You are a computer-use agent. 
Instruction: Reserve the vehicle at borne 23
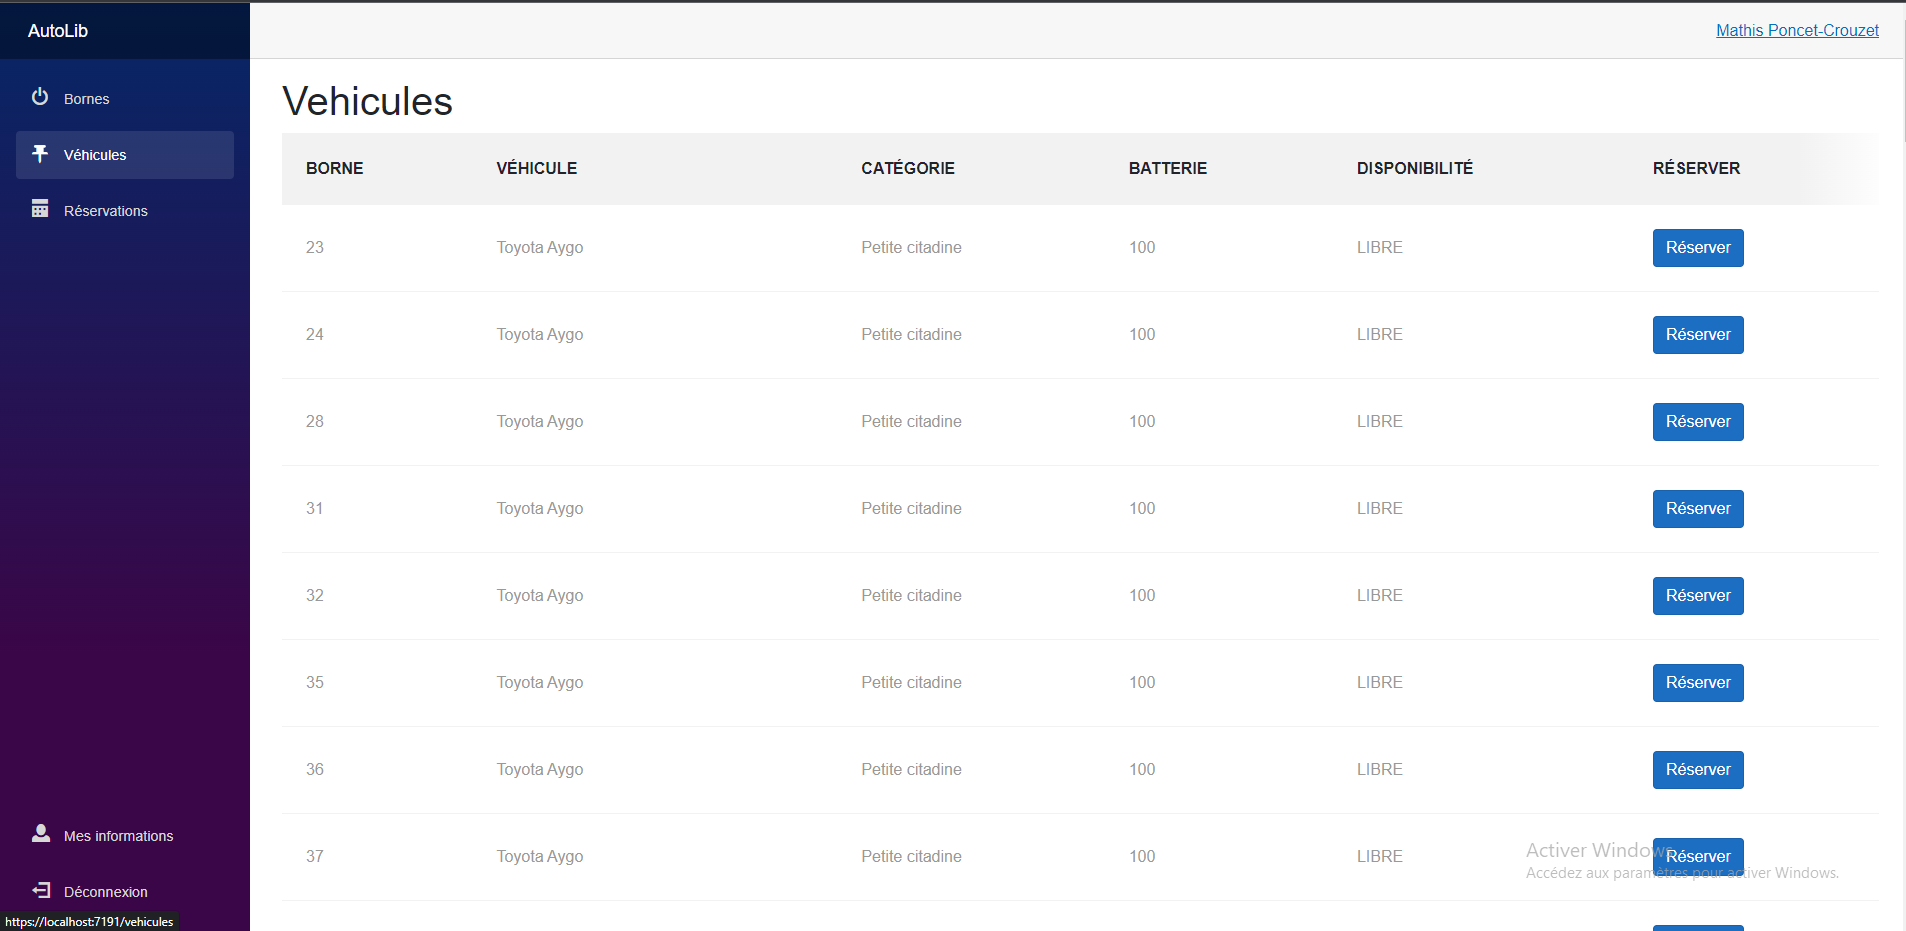coord(1698,248)
